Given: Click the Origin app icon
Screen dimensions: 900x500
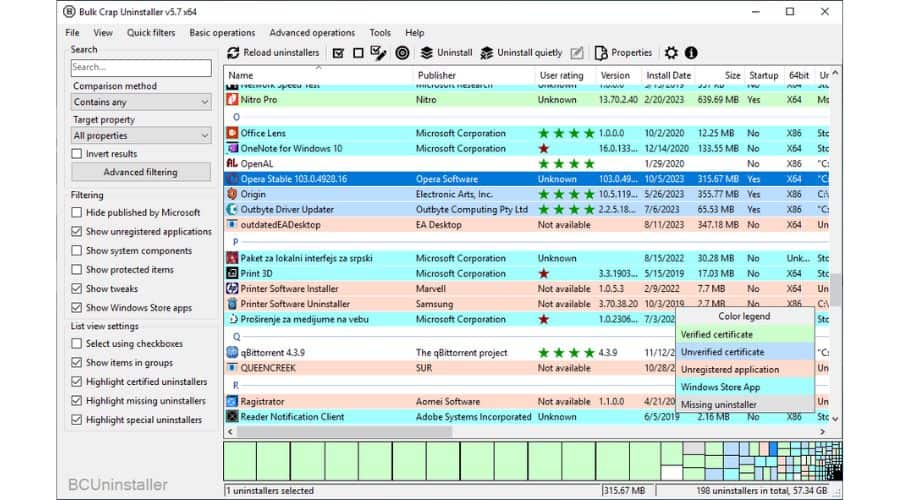Looking at the screenshot, I should [x=232, y=194].
